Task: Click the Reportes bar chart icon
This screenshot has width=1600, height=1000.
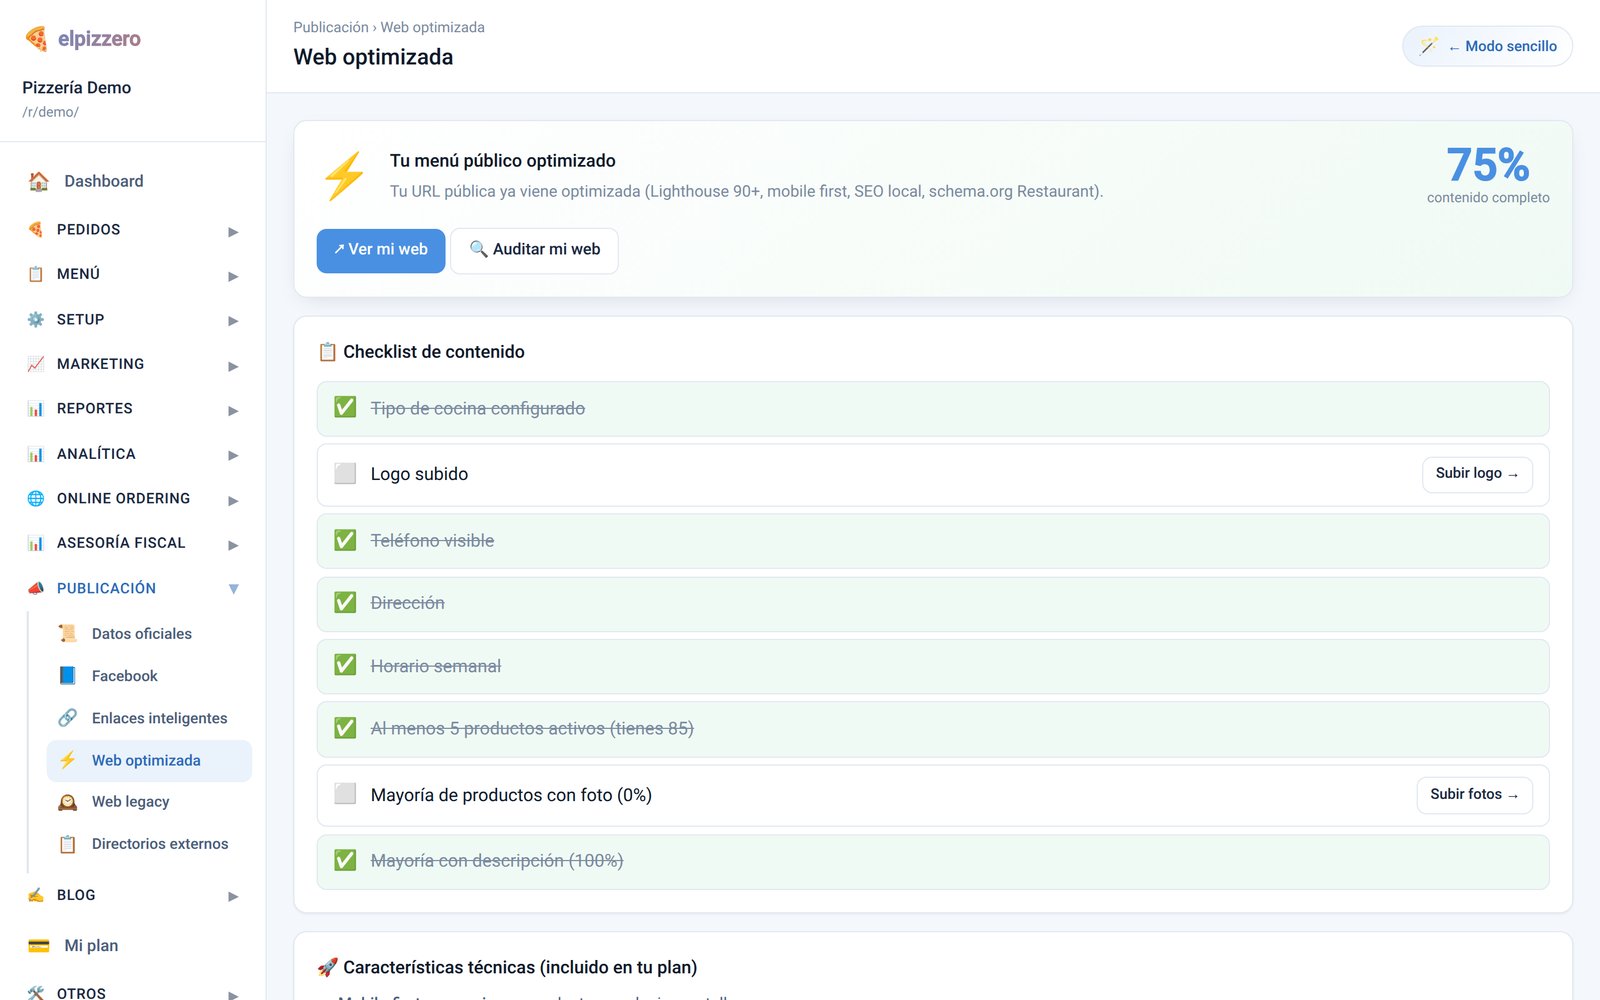Action: (x=36, y=408)
